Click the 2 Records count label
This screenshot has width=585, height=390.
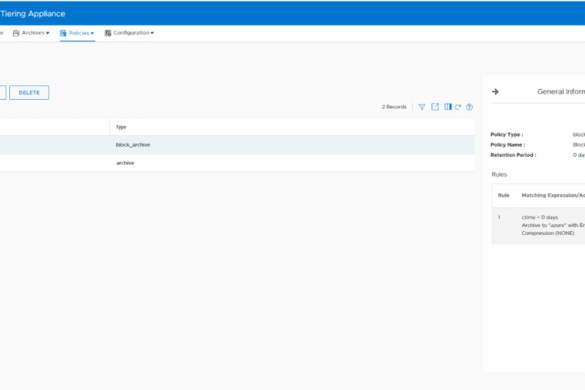pos(394,107)
